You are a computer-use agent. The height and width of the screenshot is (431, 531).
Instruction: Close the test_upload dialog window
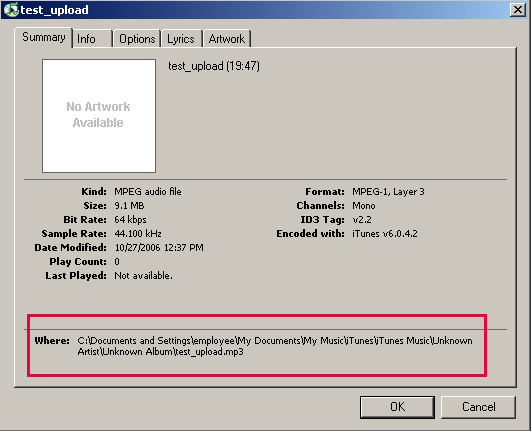click(518, 10)
